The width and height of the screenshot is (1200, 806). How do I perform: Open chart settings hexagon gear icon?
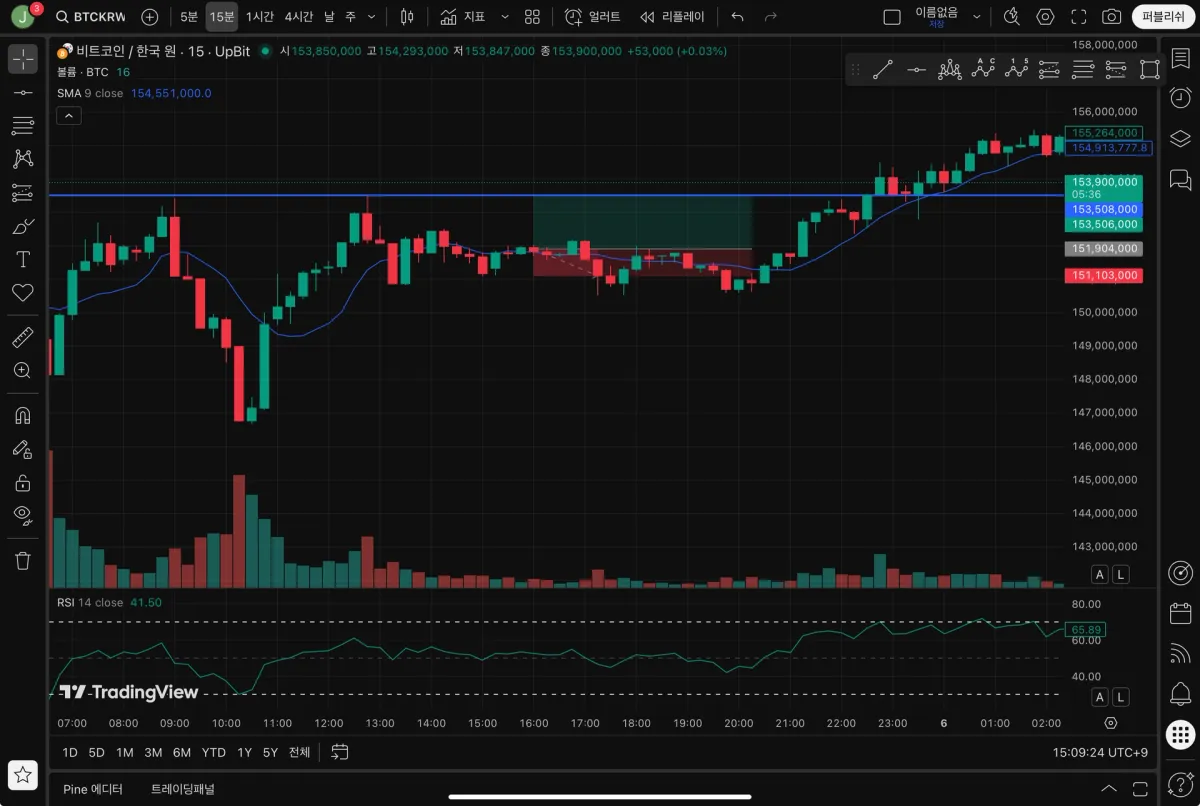1045,17
